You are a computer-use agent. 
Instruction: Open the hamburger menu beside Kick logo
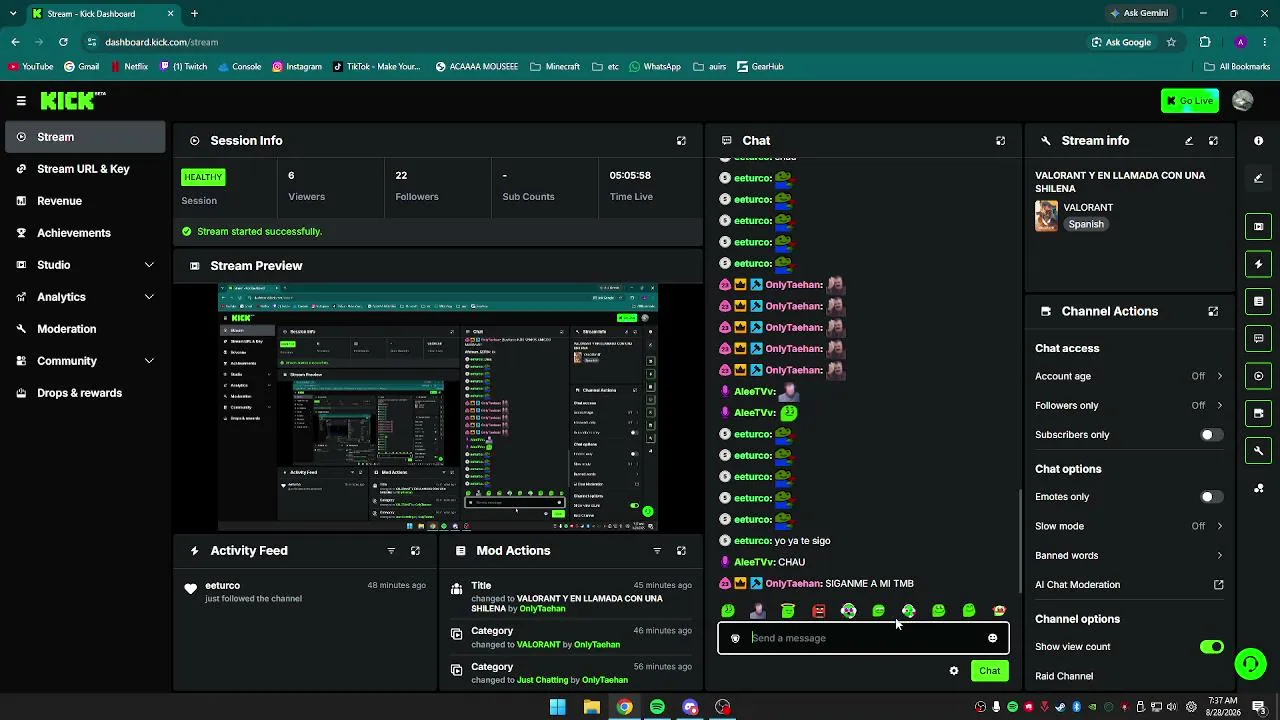(x=21, y=100)
